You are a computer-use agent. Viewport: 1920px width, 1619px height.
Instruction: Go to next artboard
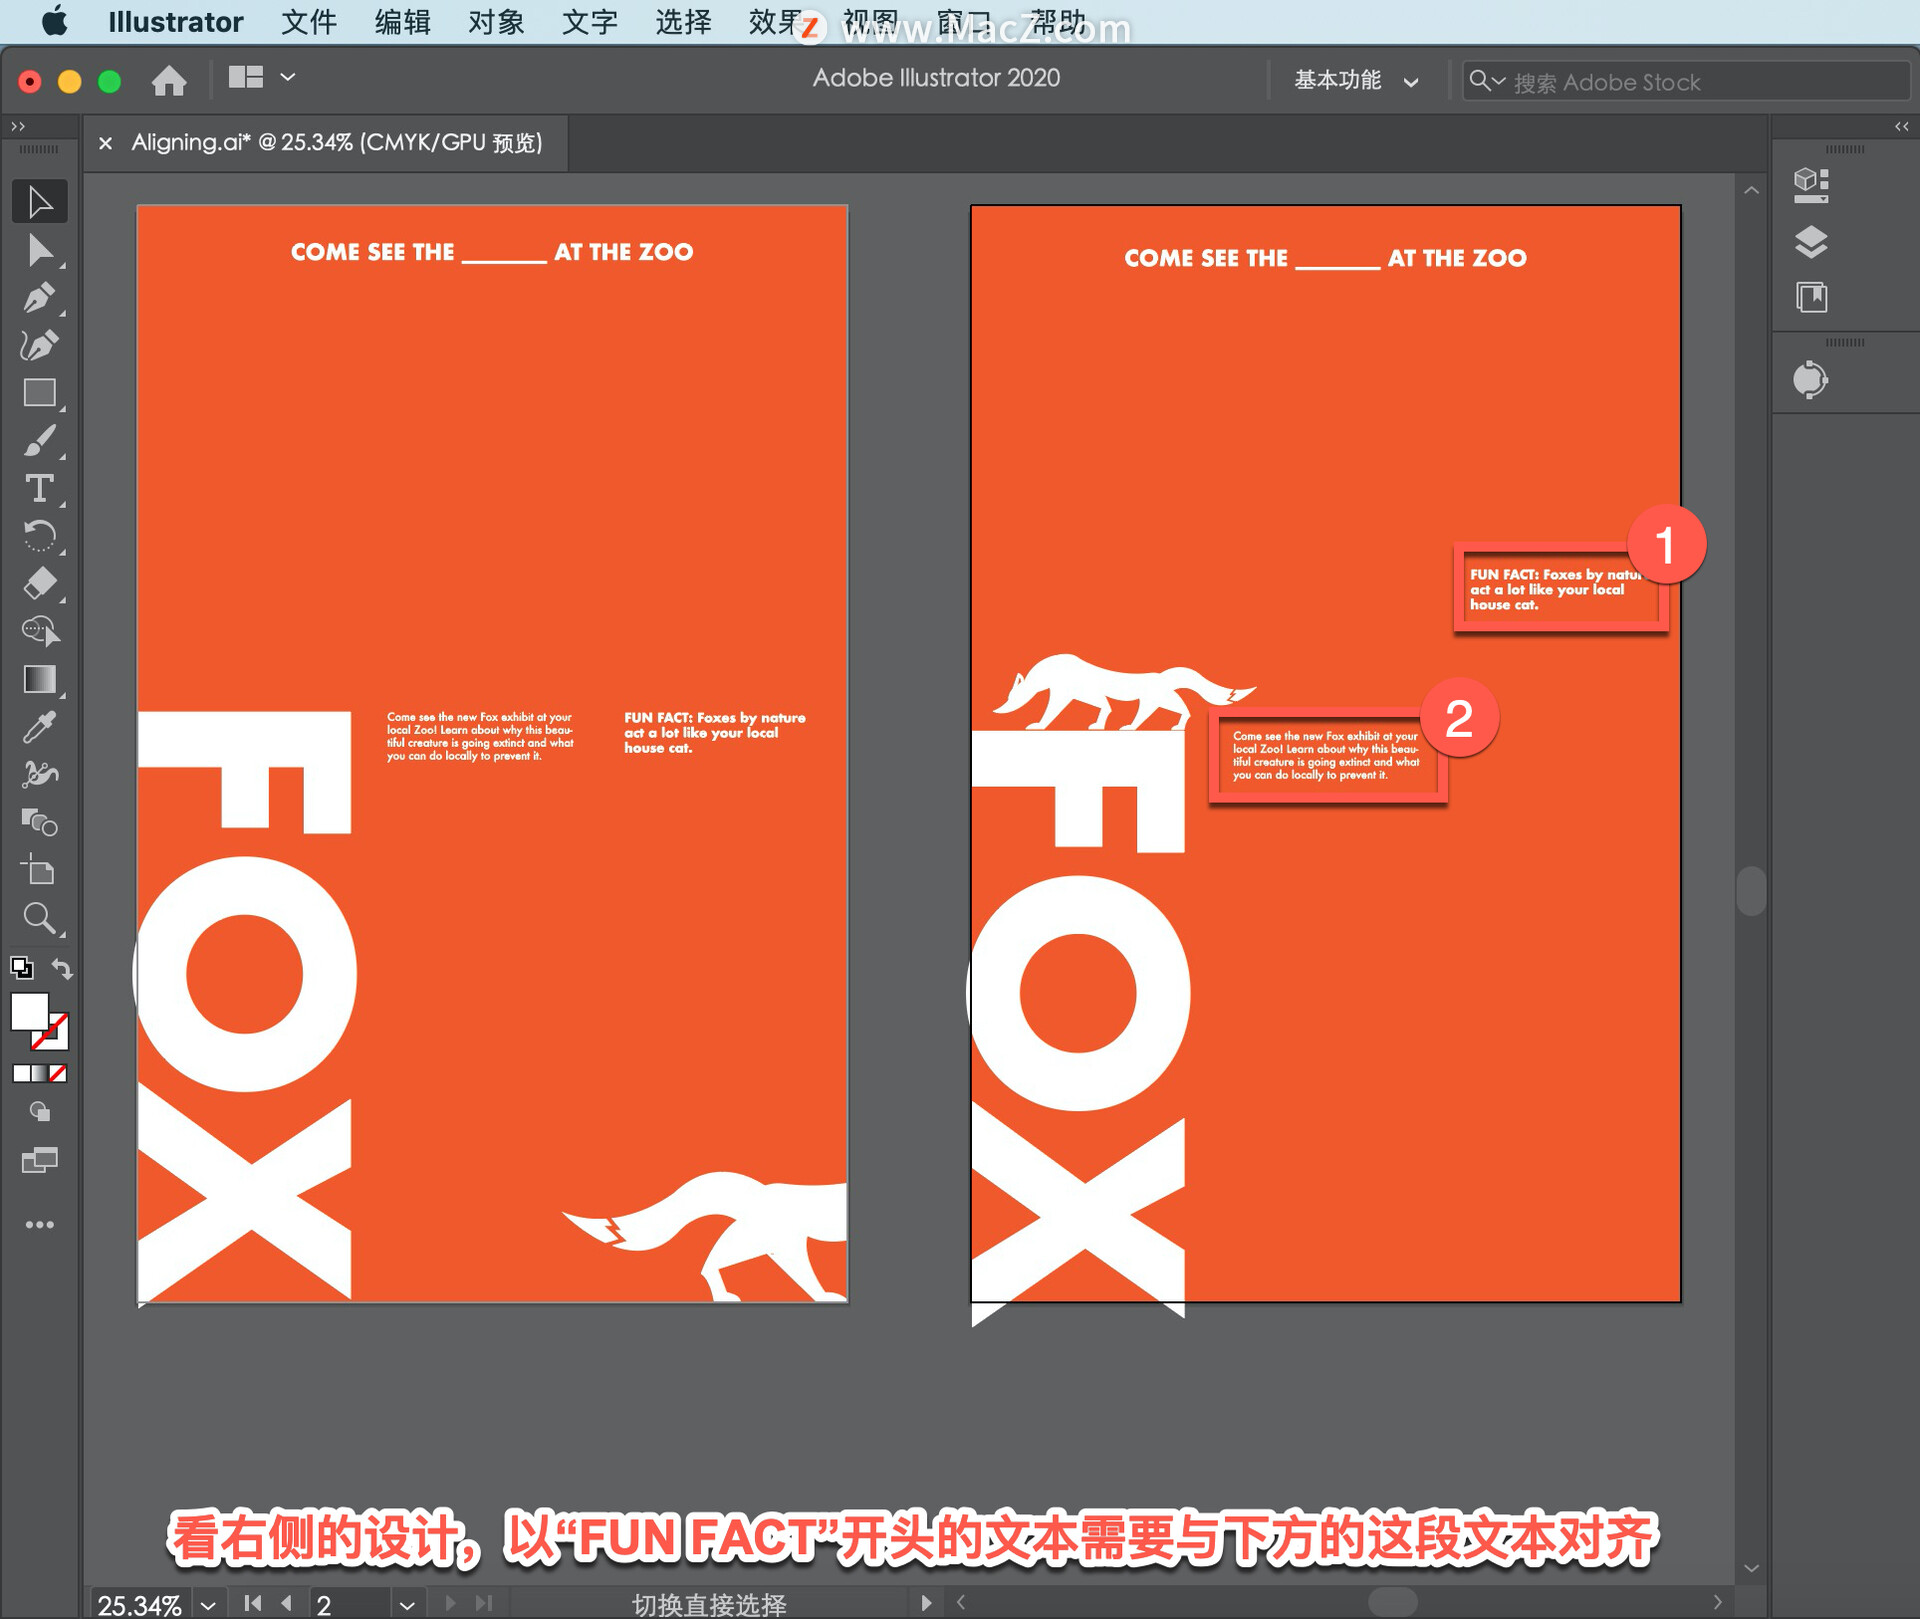tap(450, 1603)
